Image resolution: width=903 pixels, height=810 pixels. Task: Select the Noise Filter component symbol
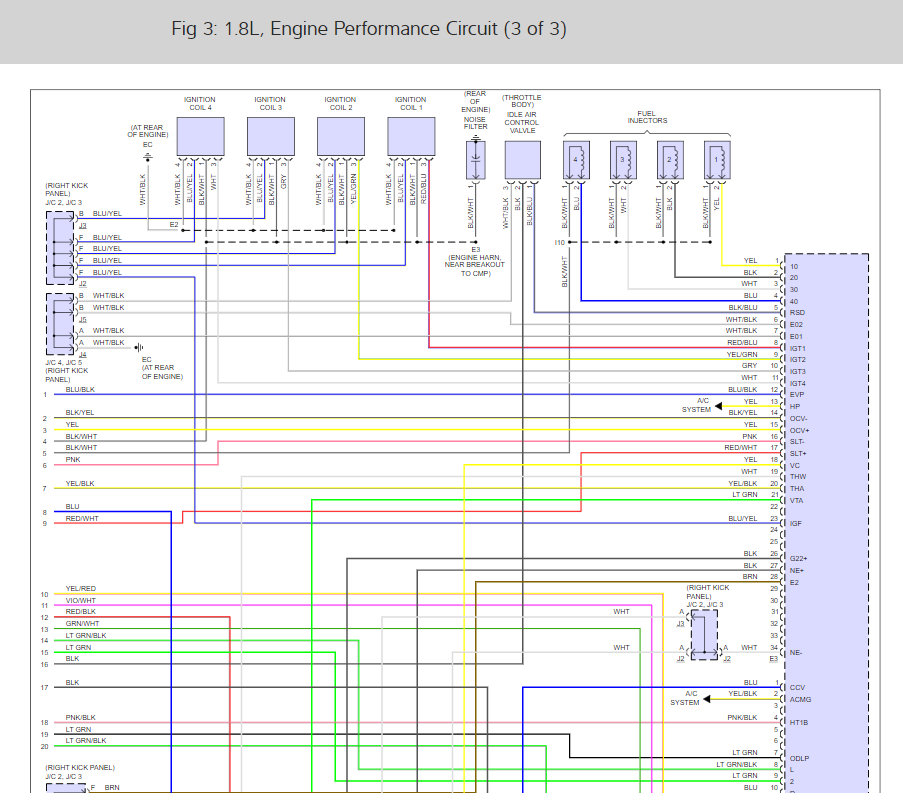pyautogui.click(x=476, y=159)
